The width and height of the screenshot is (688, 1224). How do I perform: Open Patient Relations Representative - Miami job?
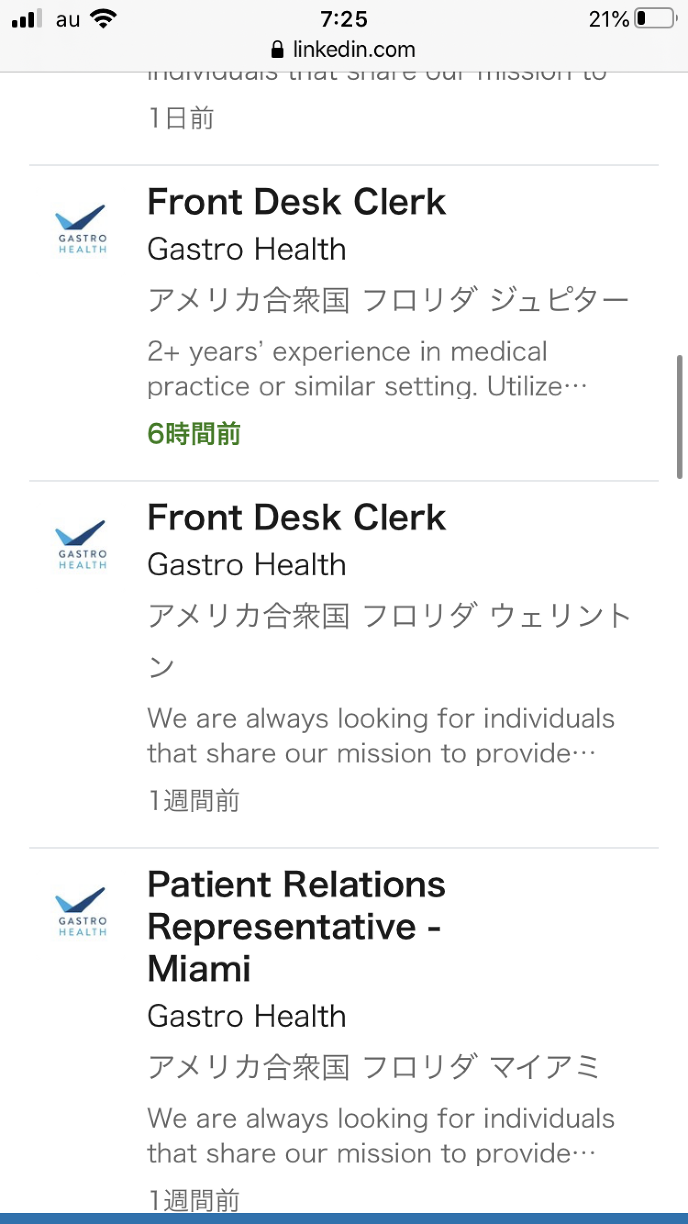[296, 926]
